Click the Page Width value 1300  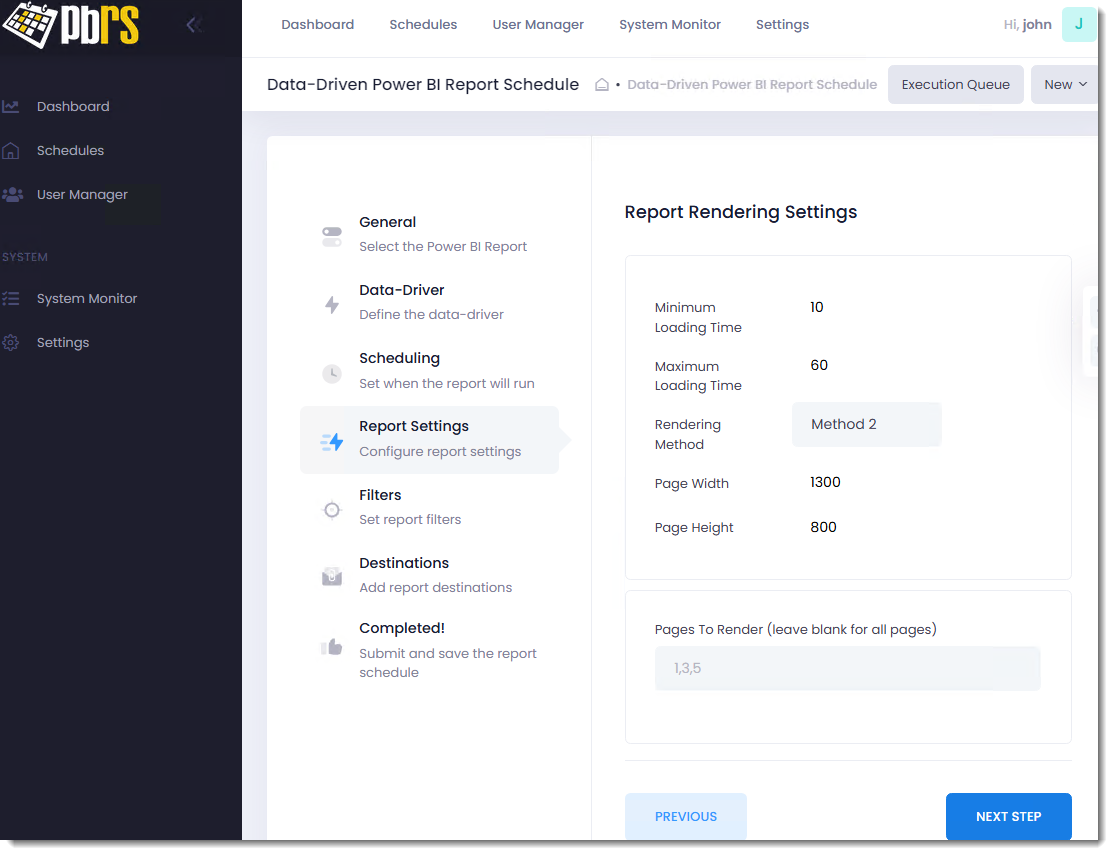click(825, 482)
